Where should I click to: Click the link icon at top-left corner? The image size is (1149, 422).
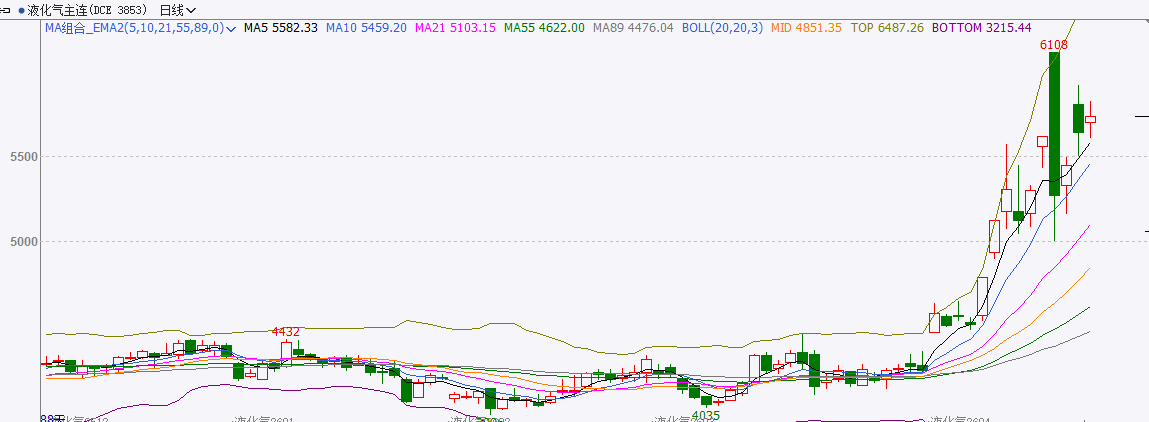7,10
